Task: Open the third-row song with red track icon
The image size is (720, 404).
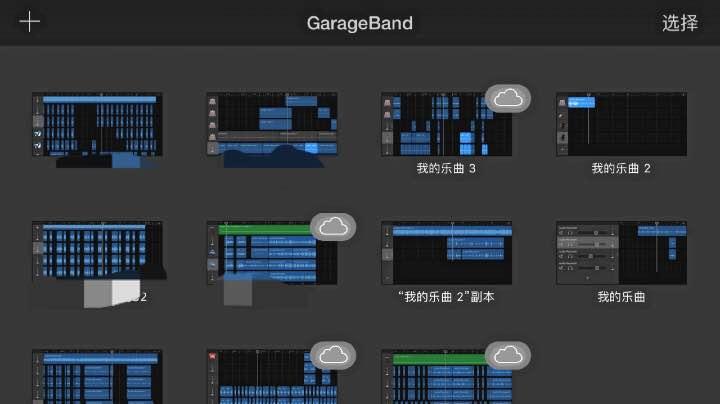Action: click(x=272, y=377)
